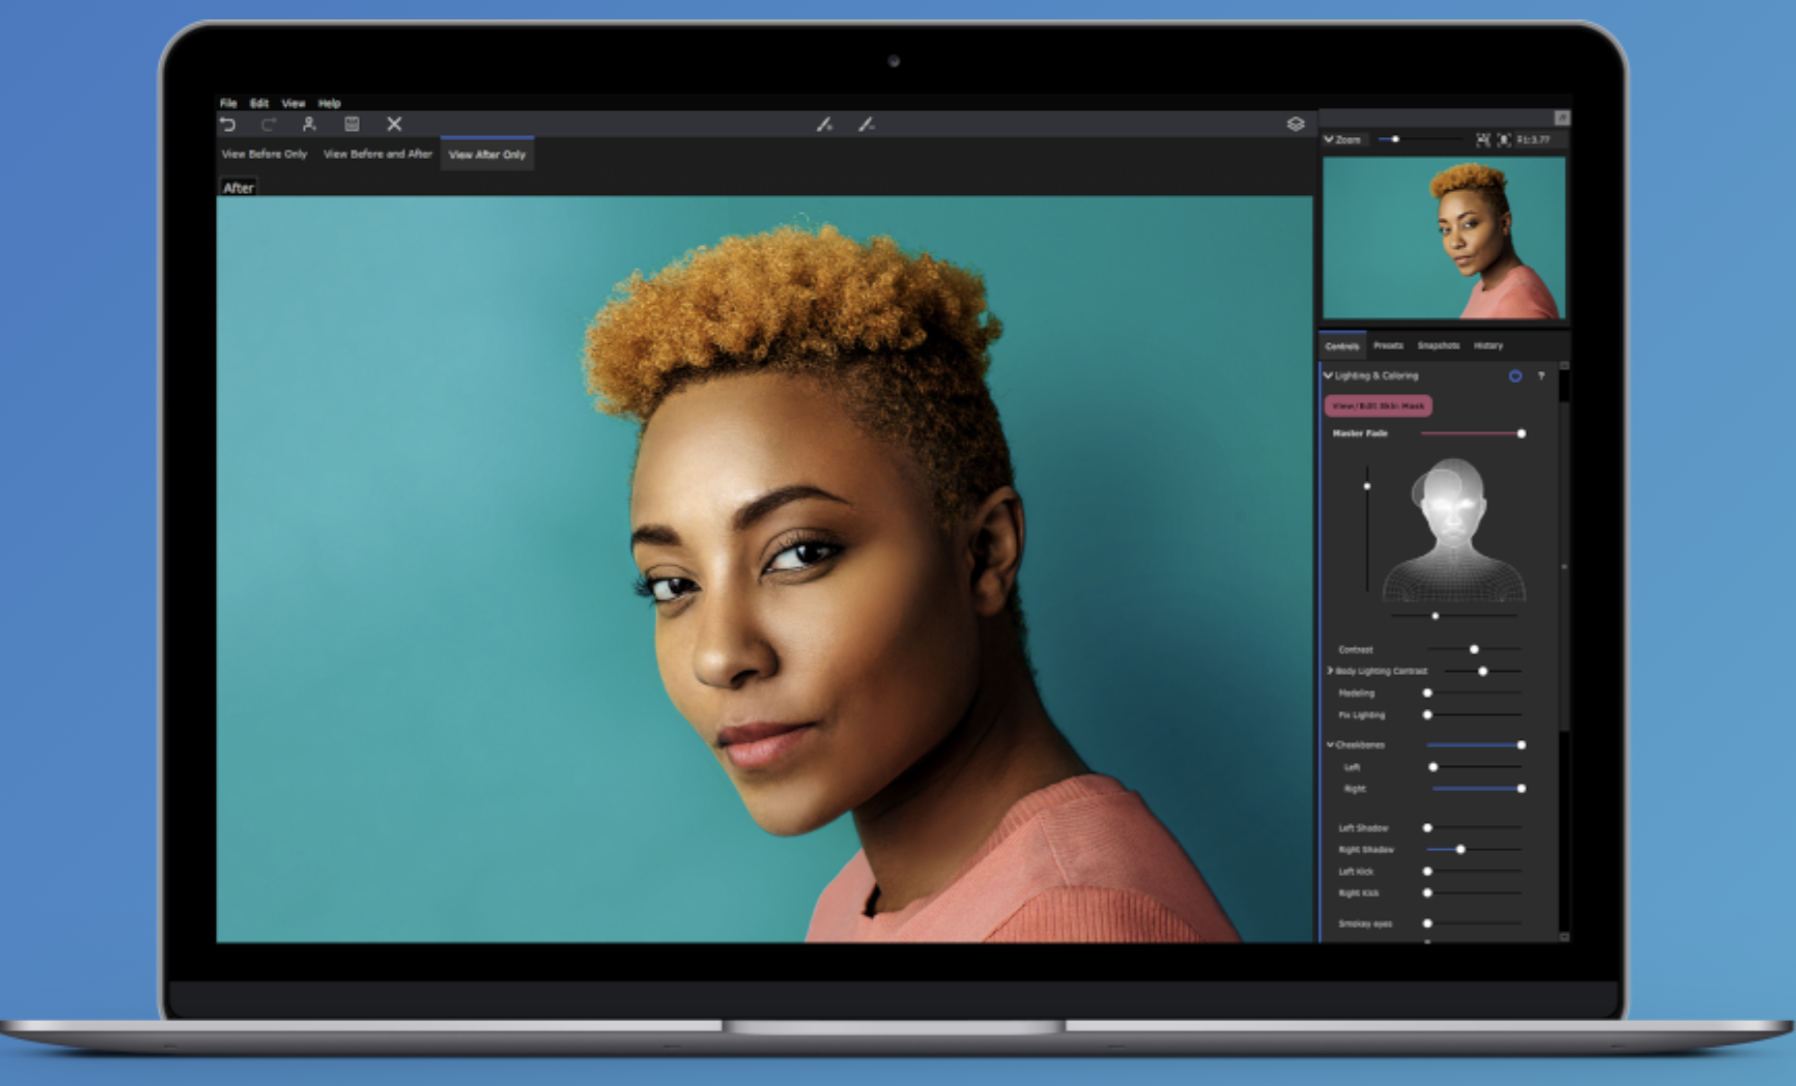Click the add person icon in toolbar

(x=309, y=124)
